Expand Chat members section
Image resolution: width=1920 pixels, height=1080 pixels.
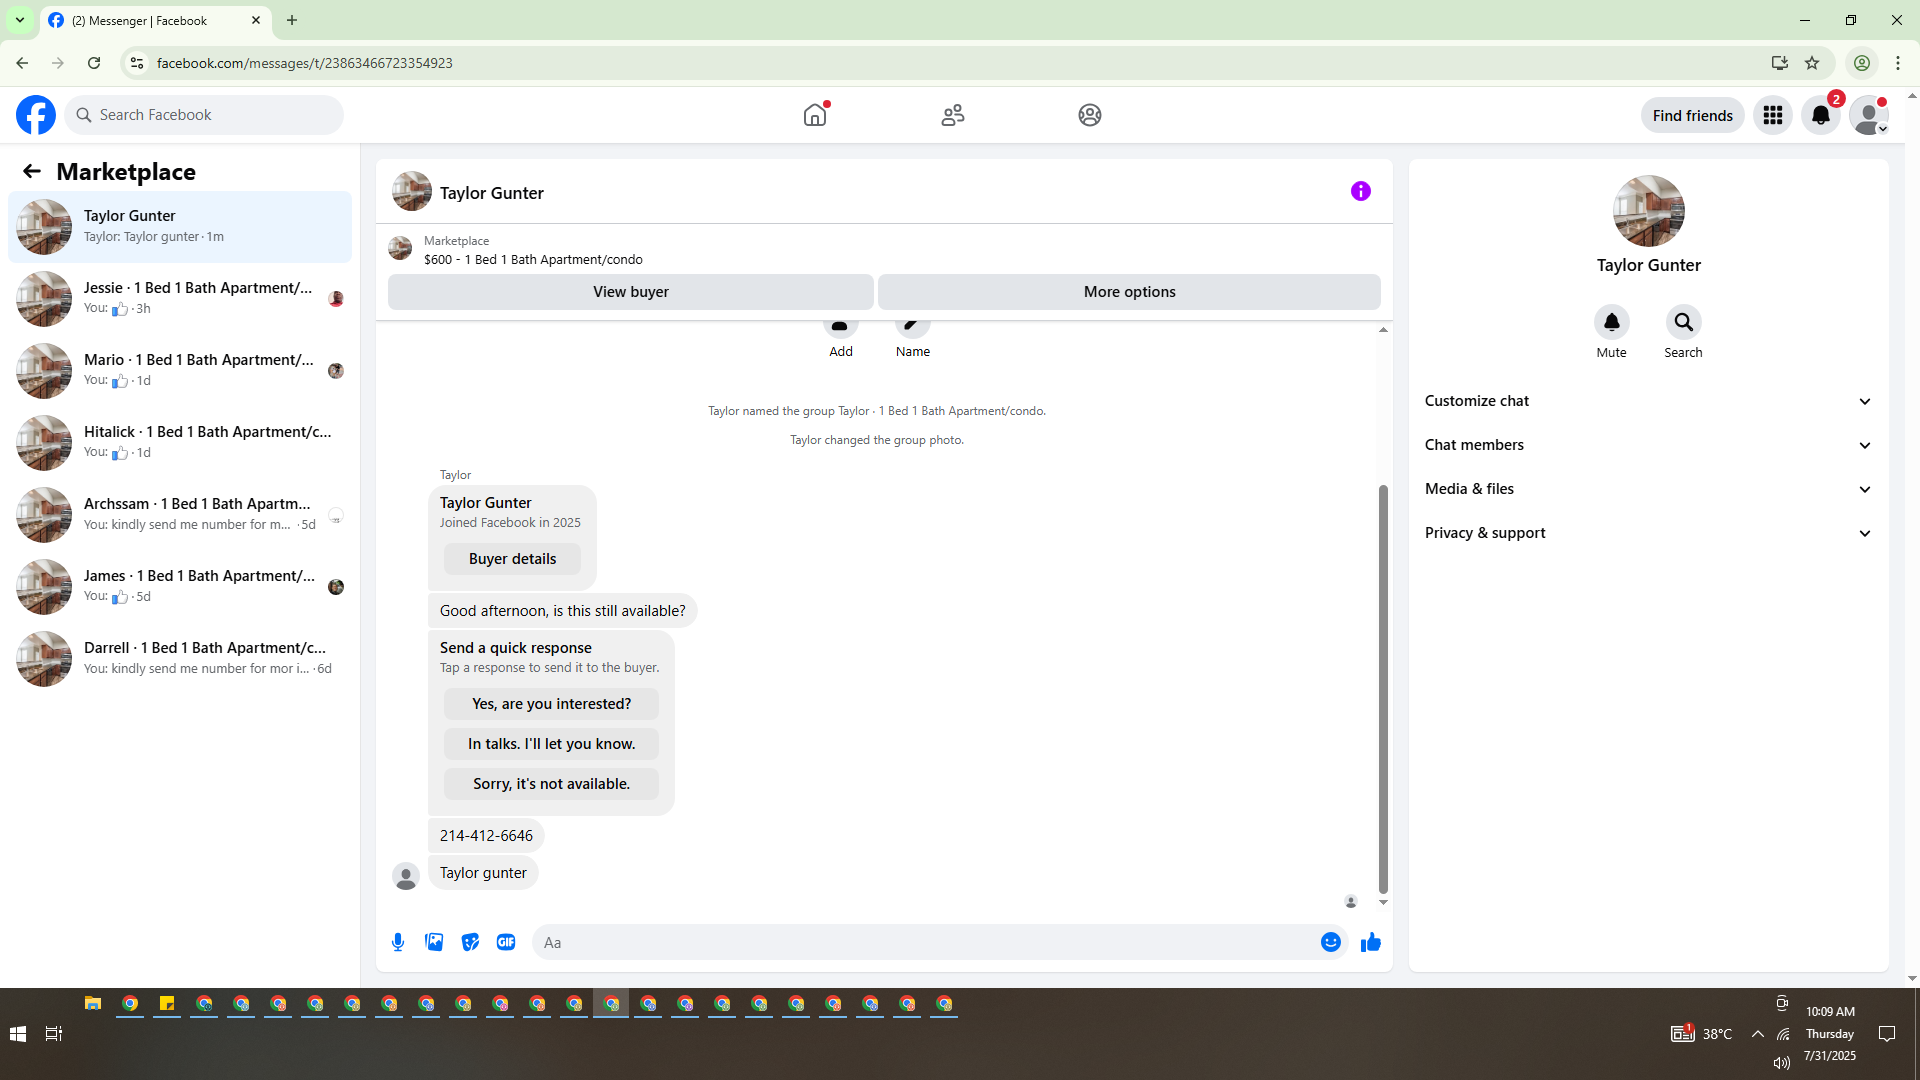pyautogui.click(x=1647, y=445)
